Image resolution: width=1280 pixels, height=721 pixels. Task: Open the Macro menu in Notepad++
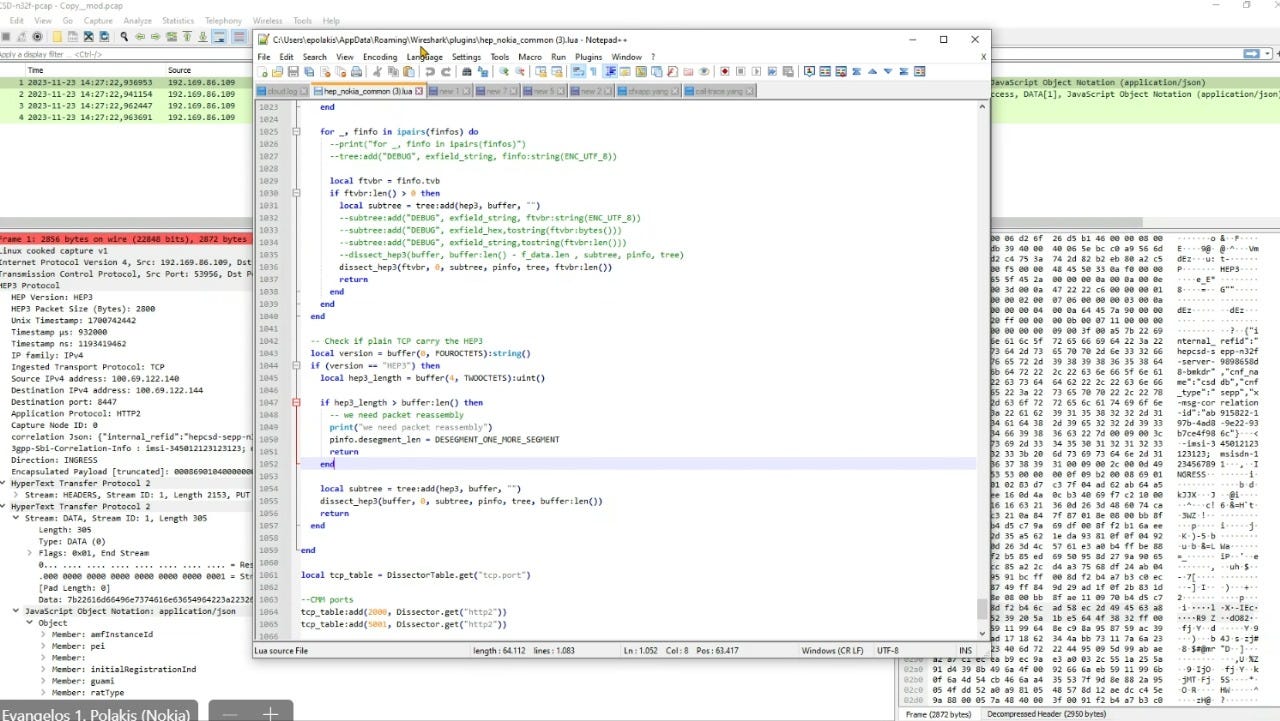coord(530,57)
